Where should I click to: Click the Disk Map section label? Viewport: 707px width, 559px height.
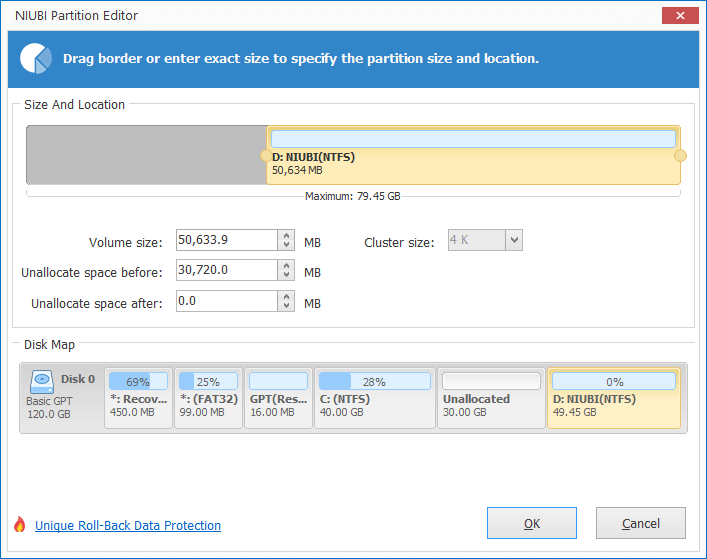(49, 345)
